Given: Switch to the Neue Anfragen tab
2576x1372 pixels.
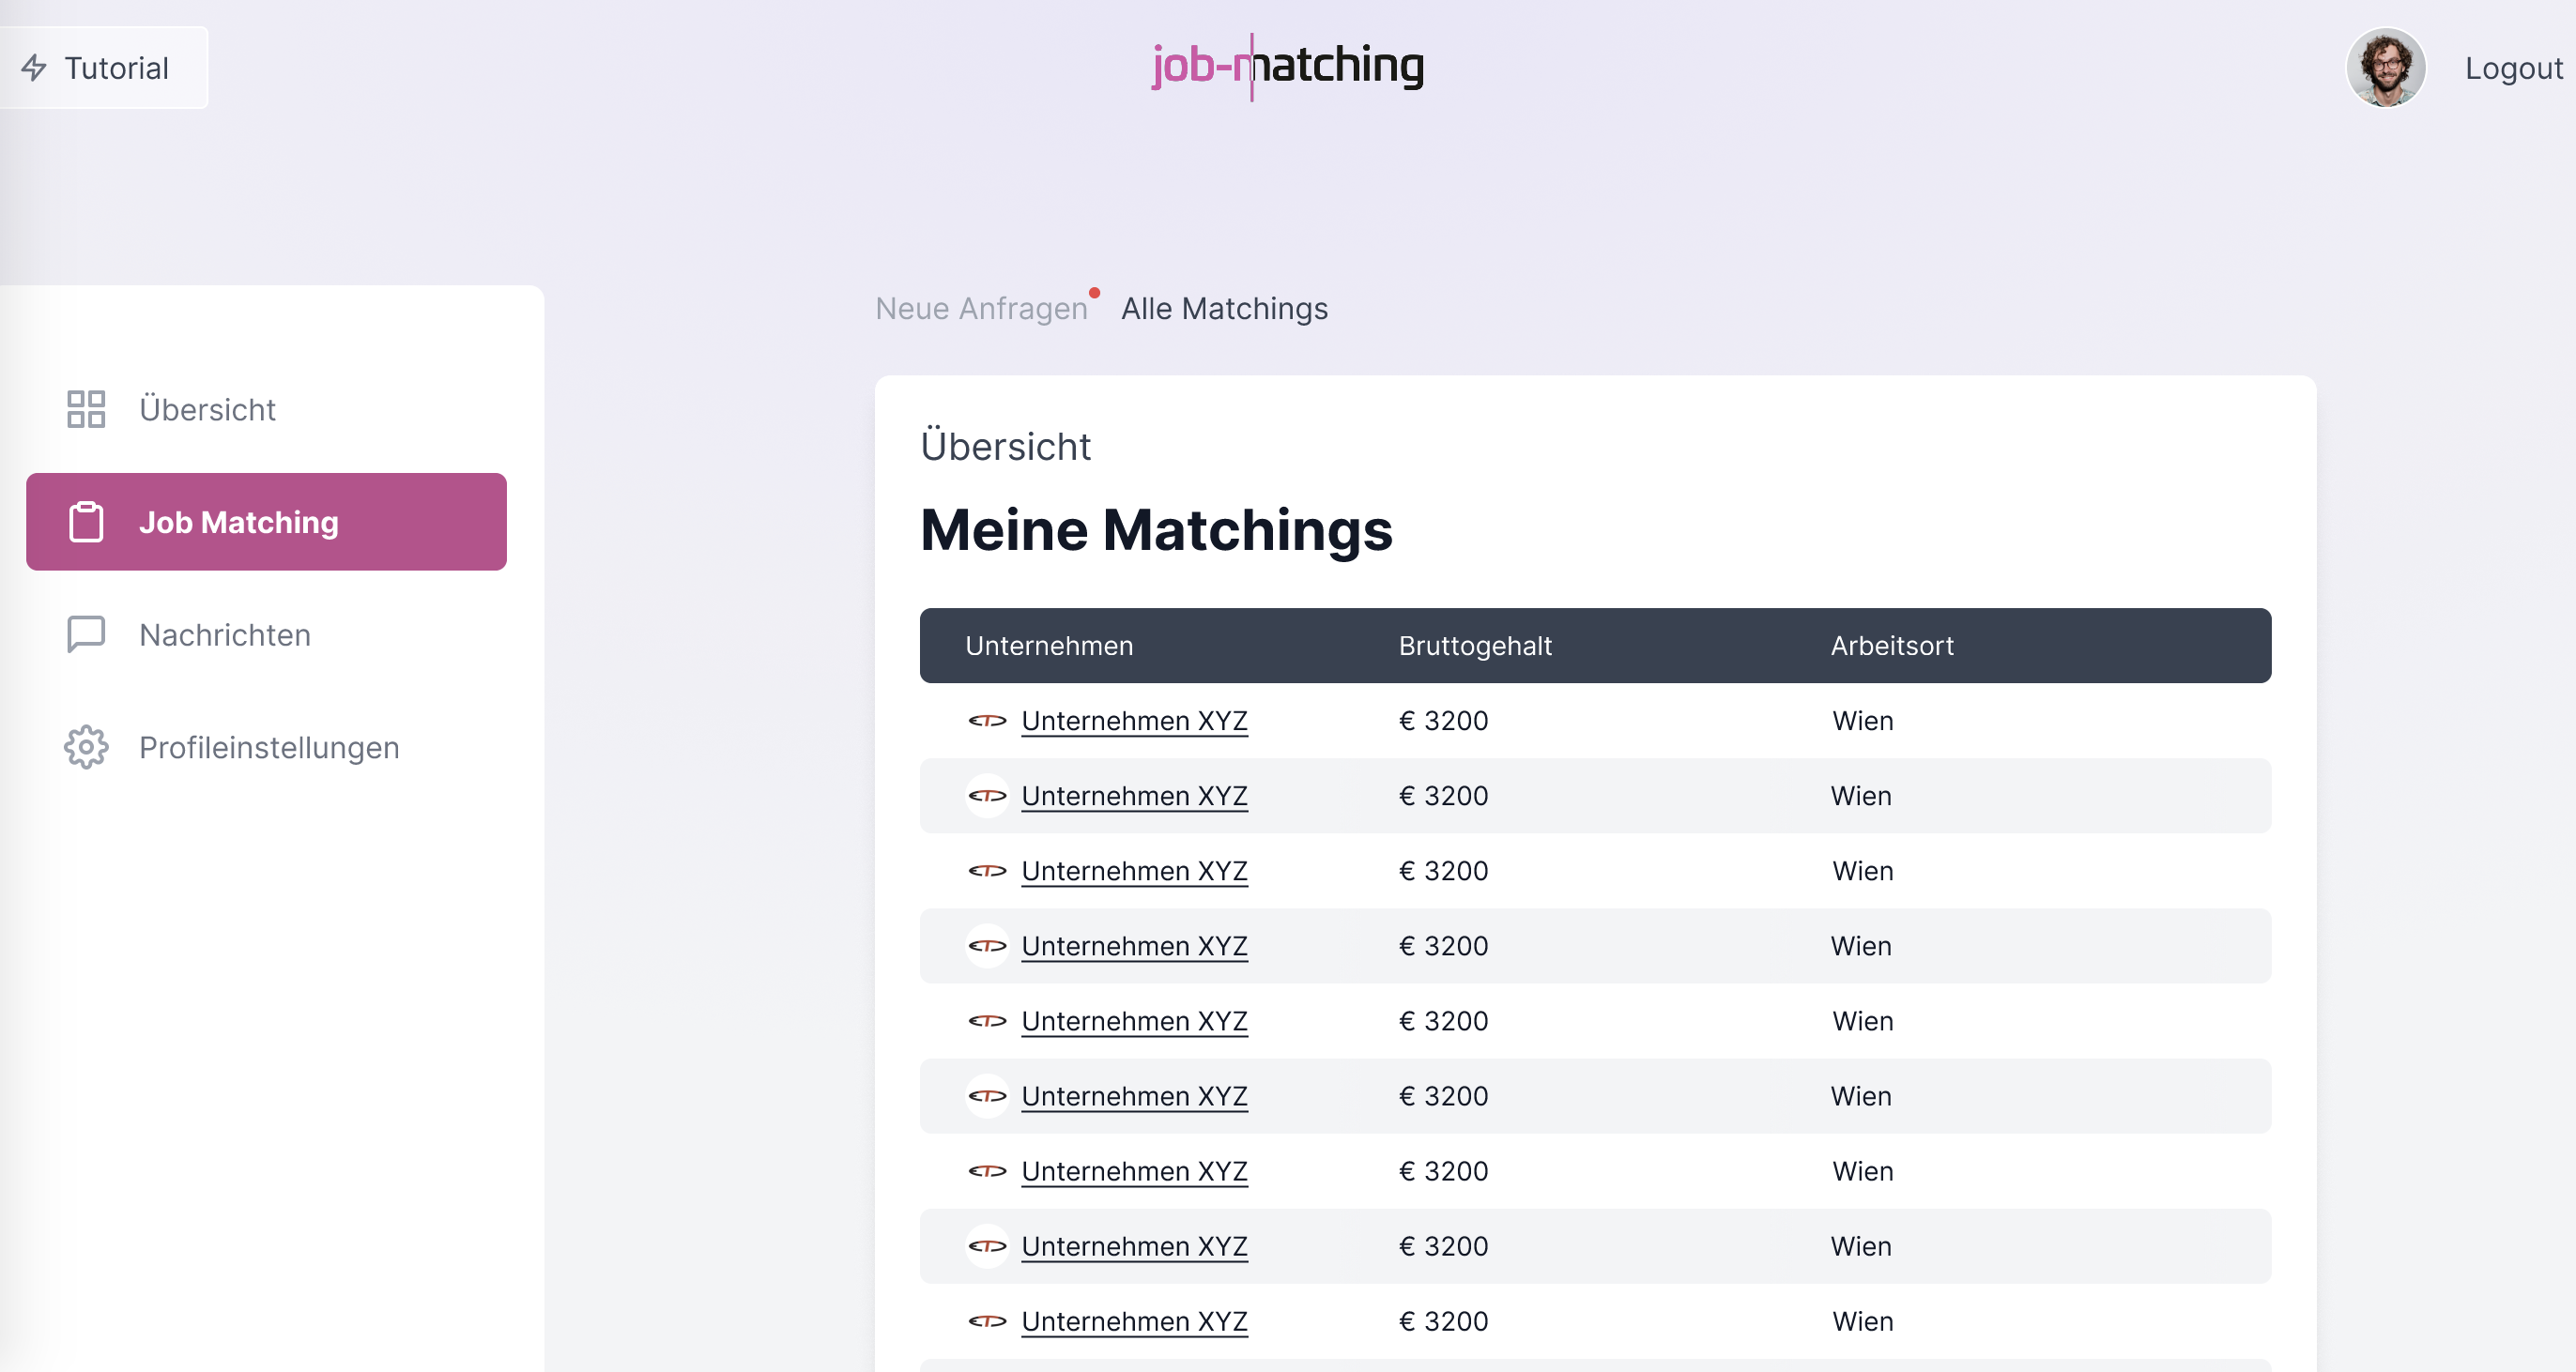Looking at the screenshot, I should coord(981,309).
